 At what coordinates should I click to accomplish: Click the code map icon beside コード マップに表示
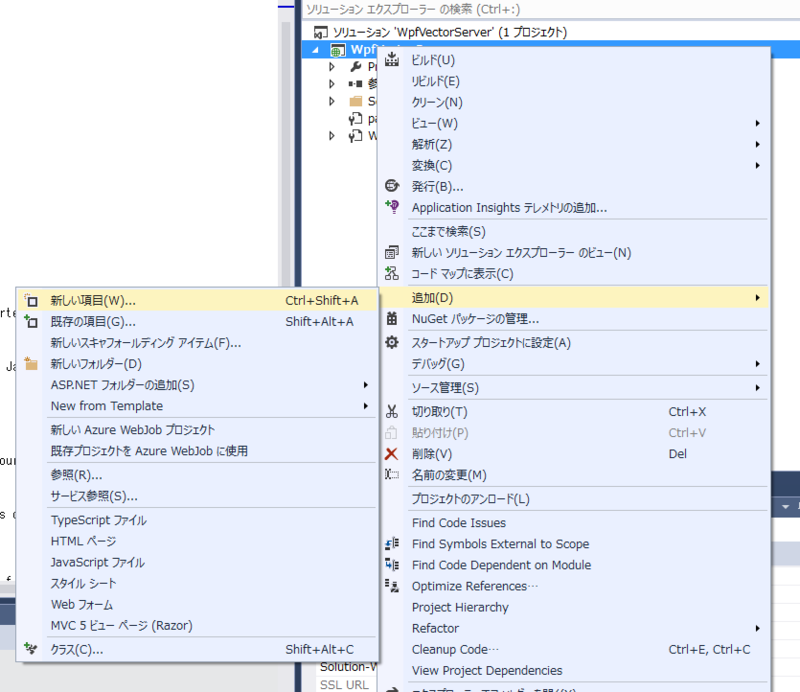coord(392,274)
